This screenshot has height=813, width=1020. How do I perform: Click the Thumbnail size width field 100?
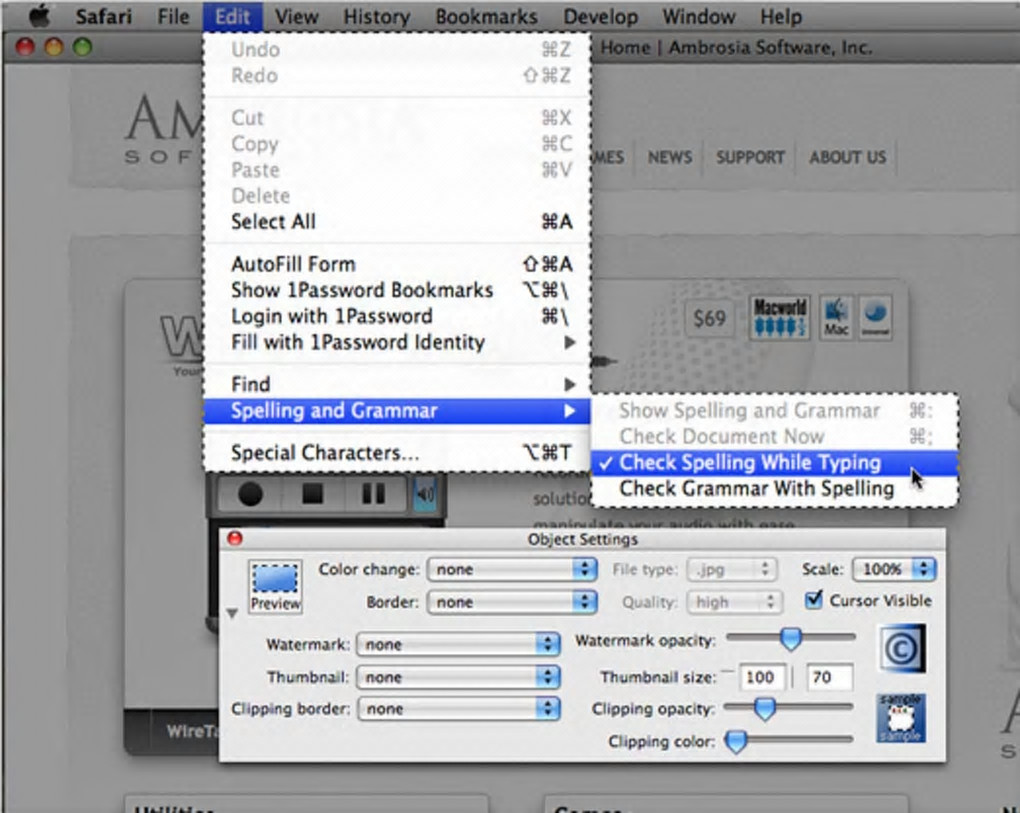(x=761, y=678)
